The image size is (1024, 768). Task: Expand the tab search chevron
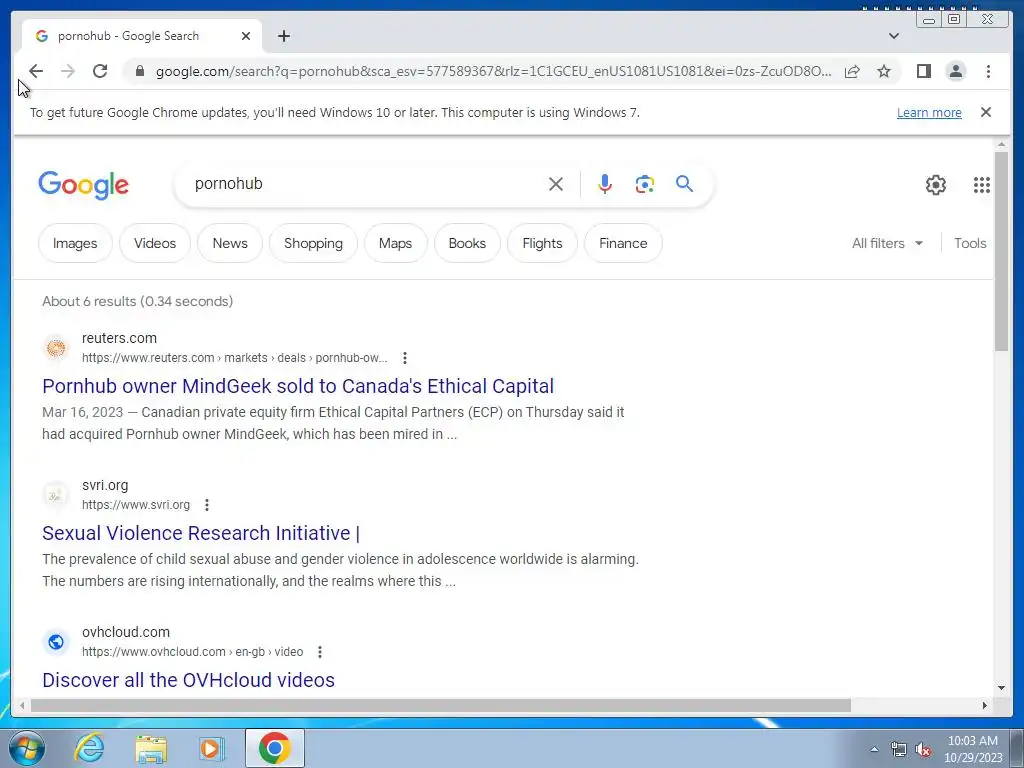click(x=894, y=36)
